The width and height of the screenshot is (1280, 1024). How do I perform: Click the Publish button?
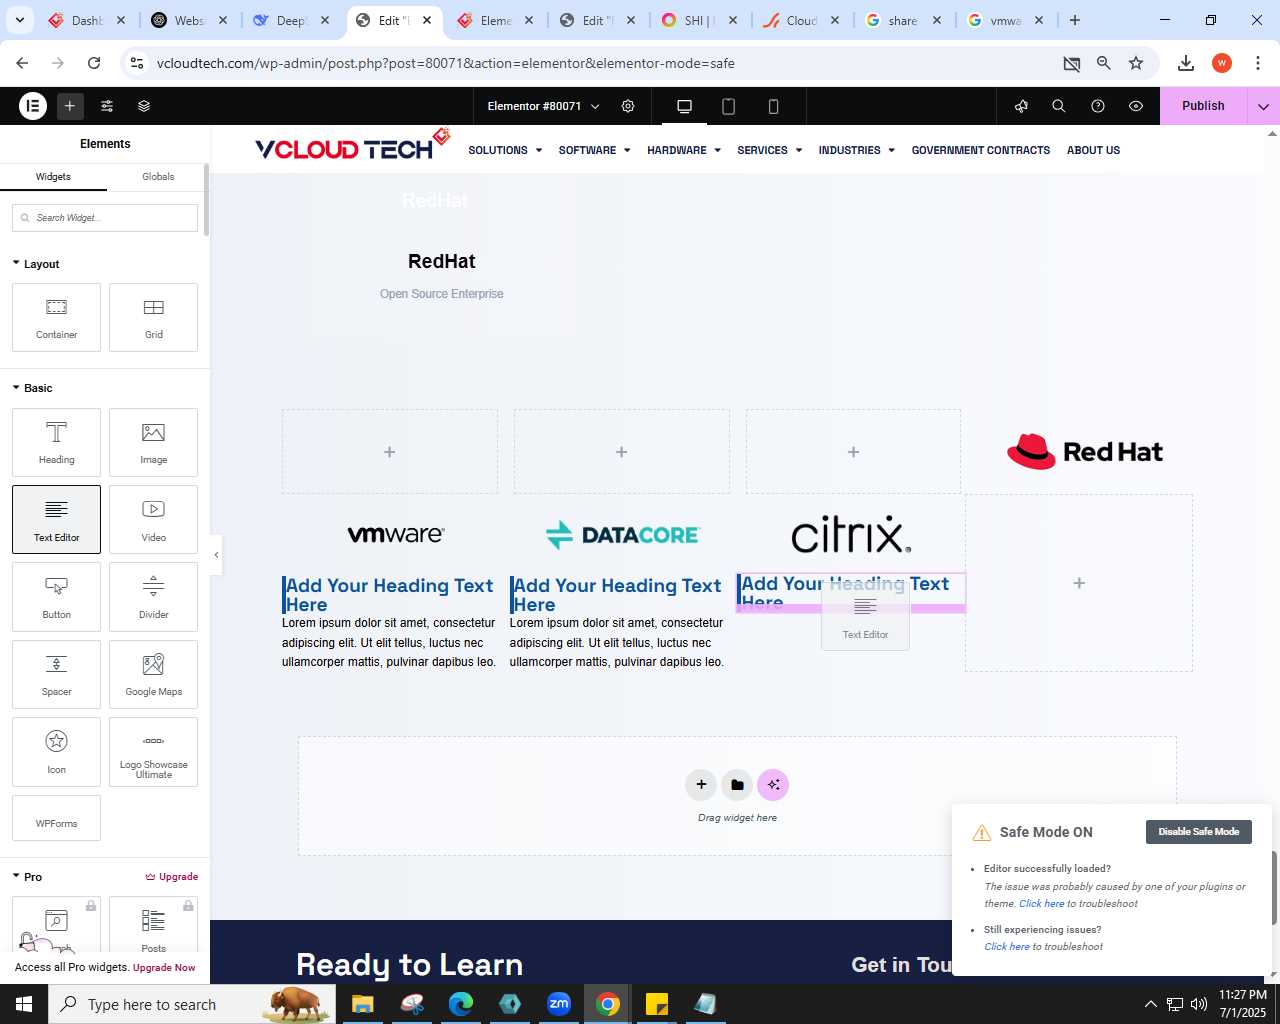(1203, 106)
